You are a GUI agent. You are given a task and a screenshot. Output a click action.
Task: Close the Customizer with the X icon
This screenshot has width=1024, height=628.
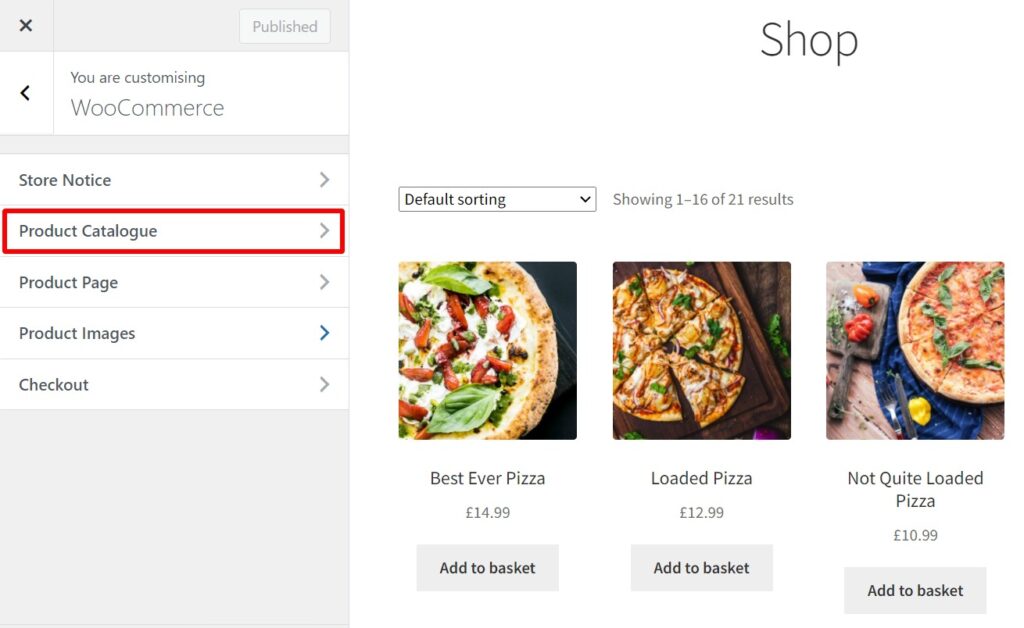(25, 25)
